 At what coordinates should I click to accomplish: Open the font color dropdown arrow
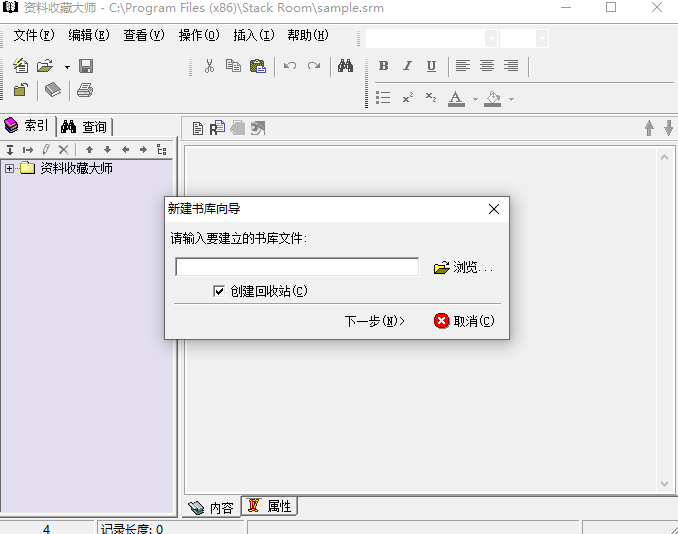(x=475, y=99)
